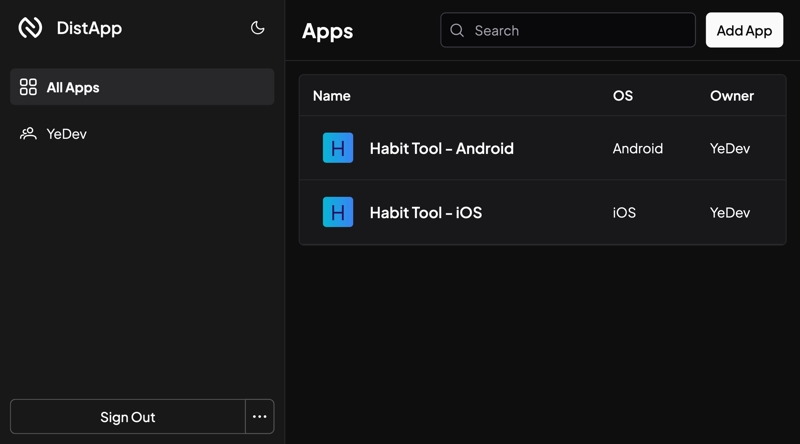Focus the Search input field
Image resolution: width=800 pixels, height=444 pixels.
coord(568,31)
